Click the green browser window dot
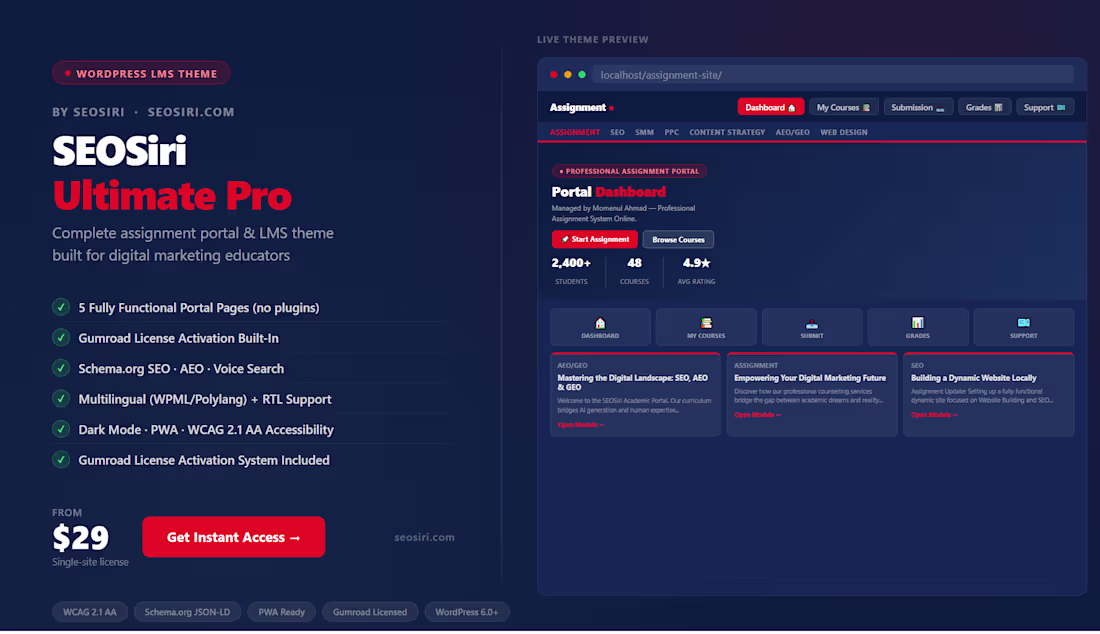 click(582, 75)
